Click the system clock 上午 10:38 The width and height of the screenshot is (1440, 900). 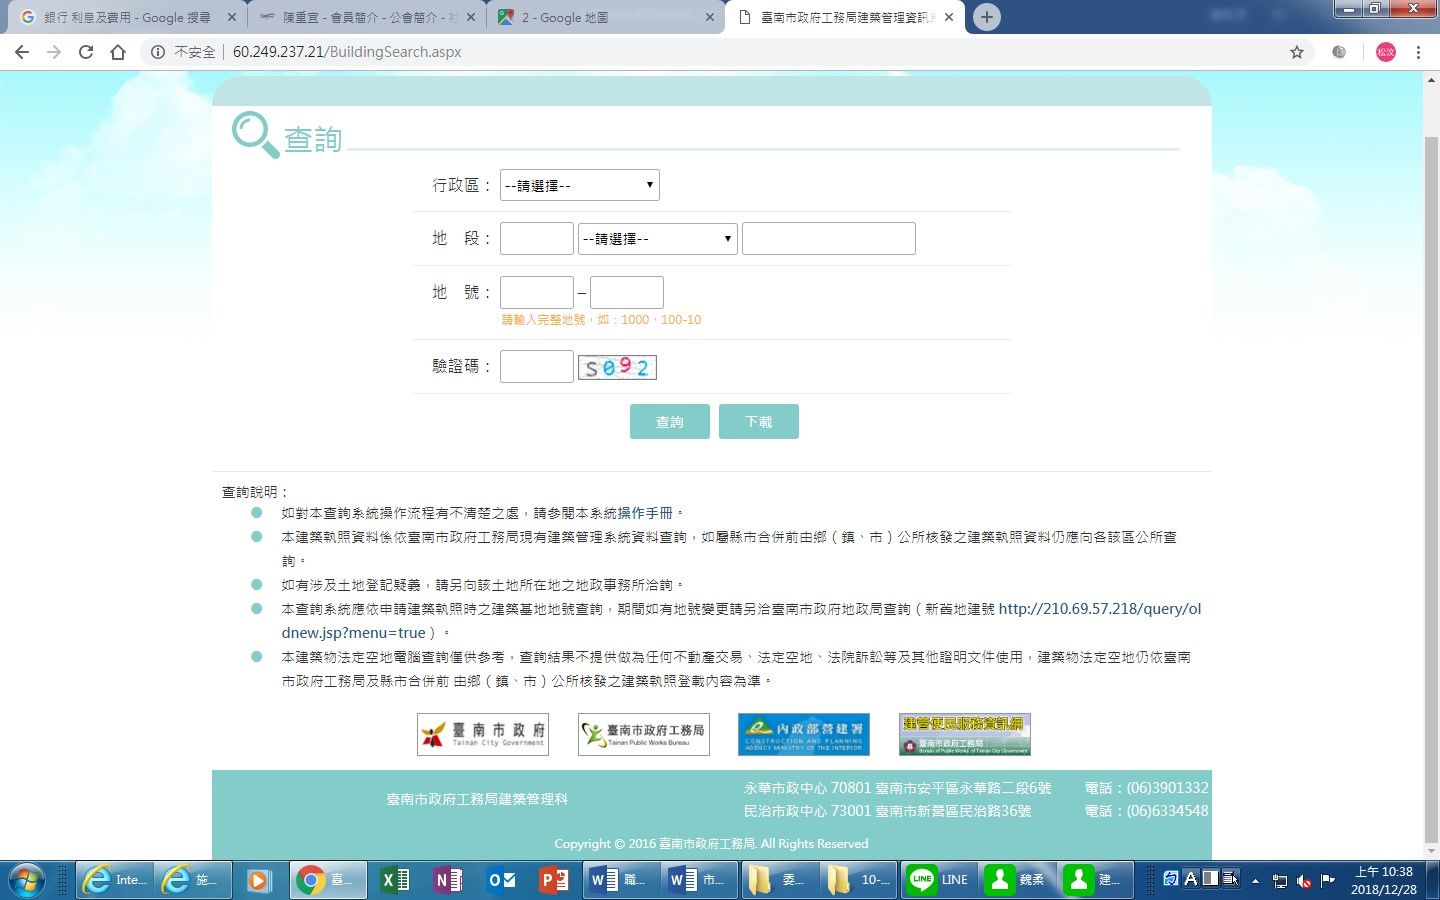click(1384, 880)
